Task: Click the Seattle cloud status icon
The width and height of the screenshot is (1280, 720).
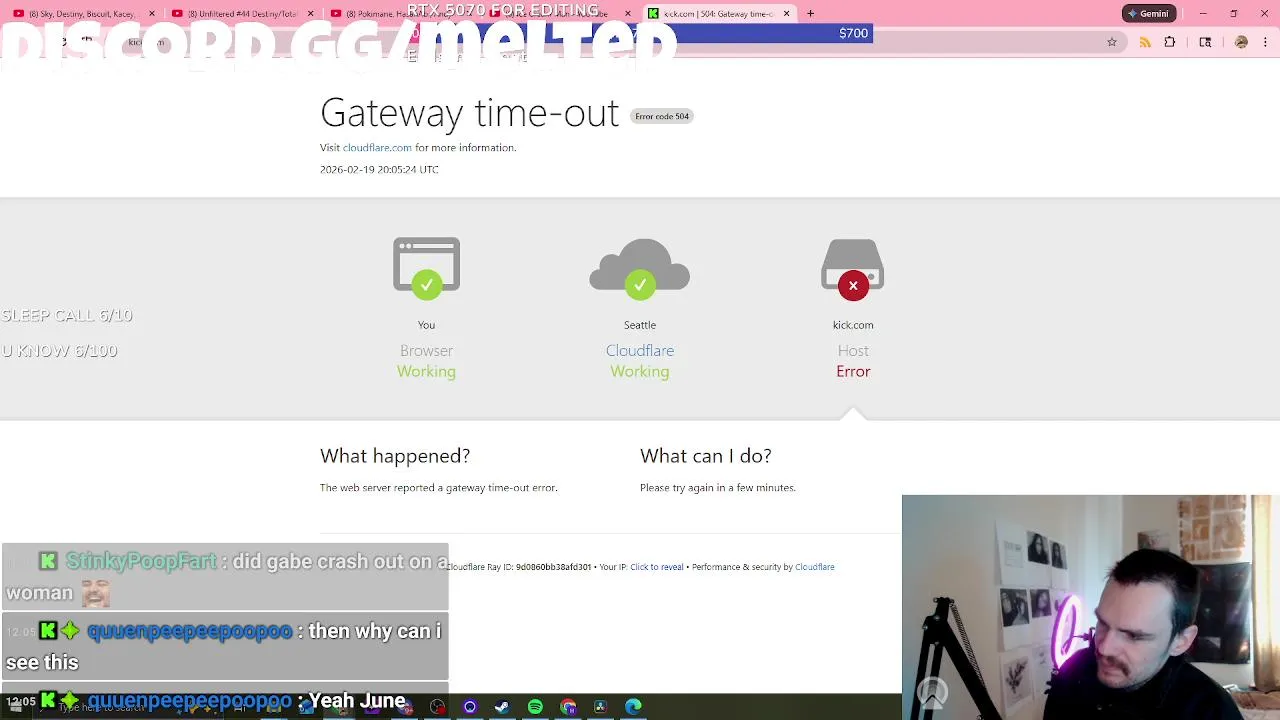Action: (640, 269)
